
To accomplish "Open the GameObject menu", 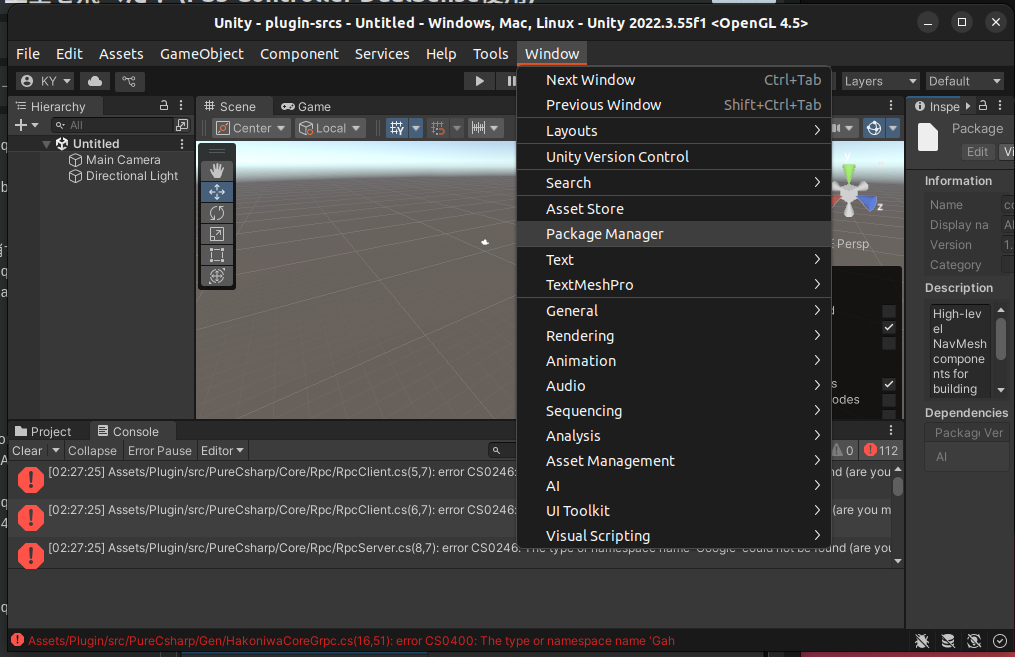I will (x=202, y=54).
